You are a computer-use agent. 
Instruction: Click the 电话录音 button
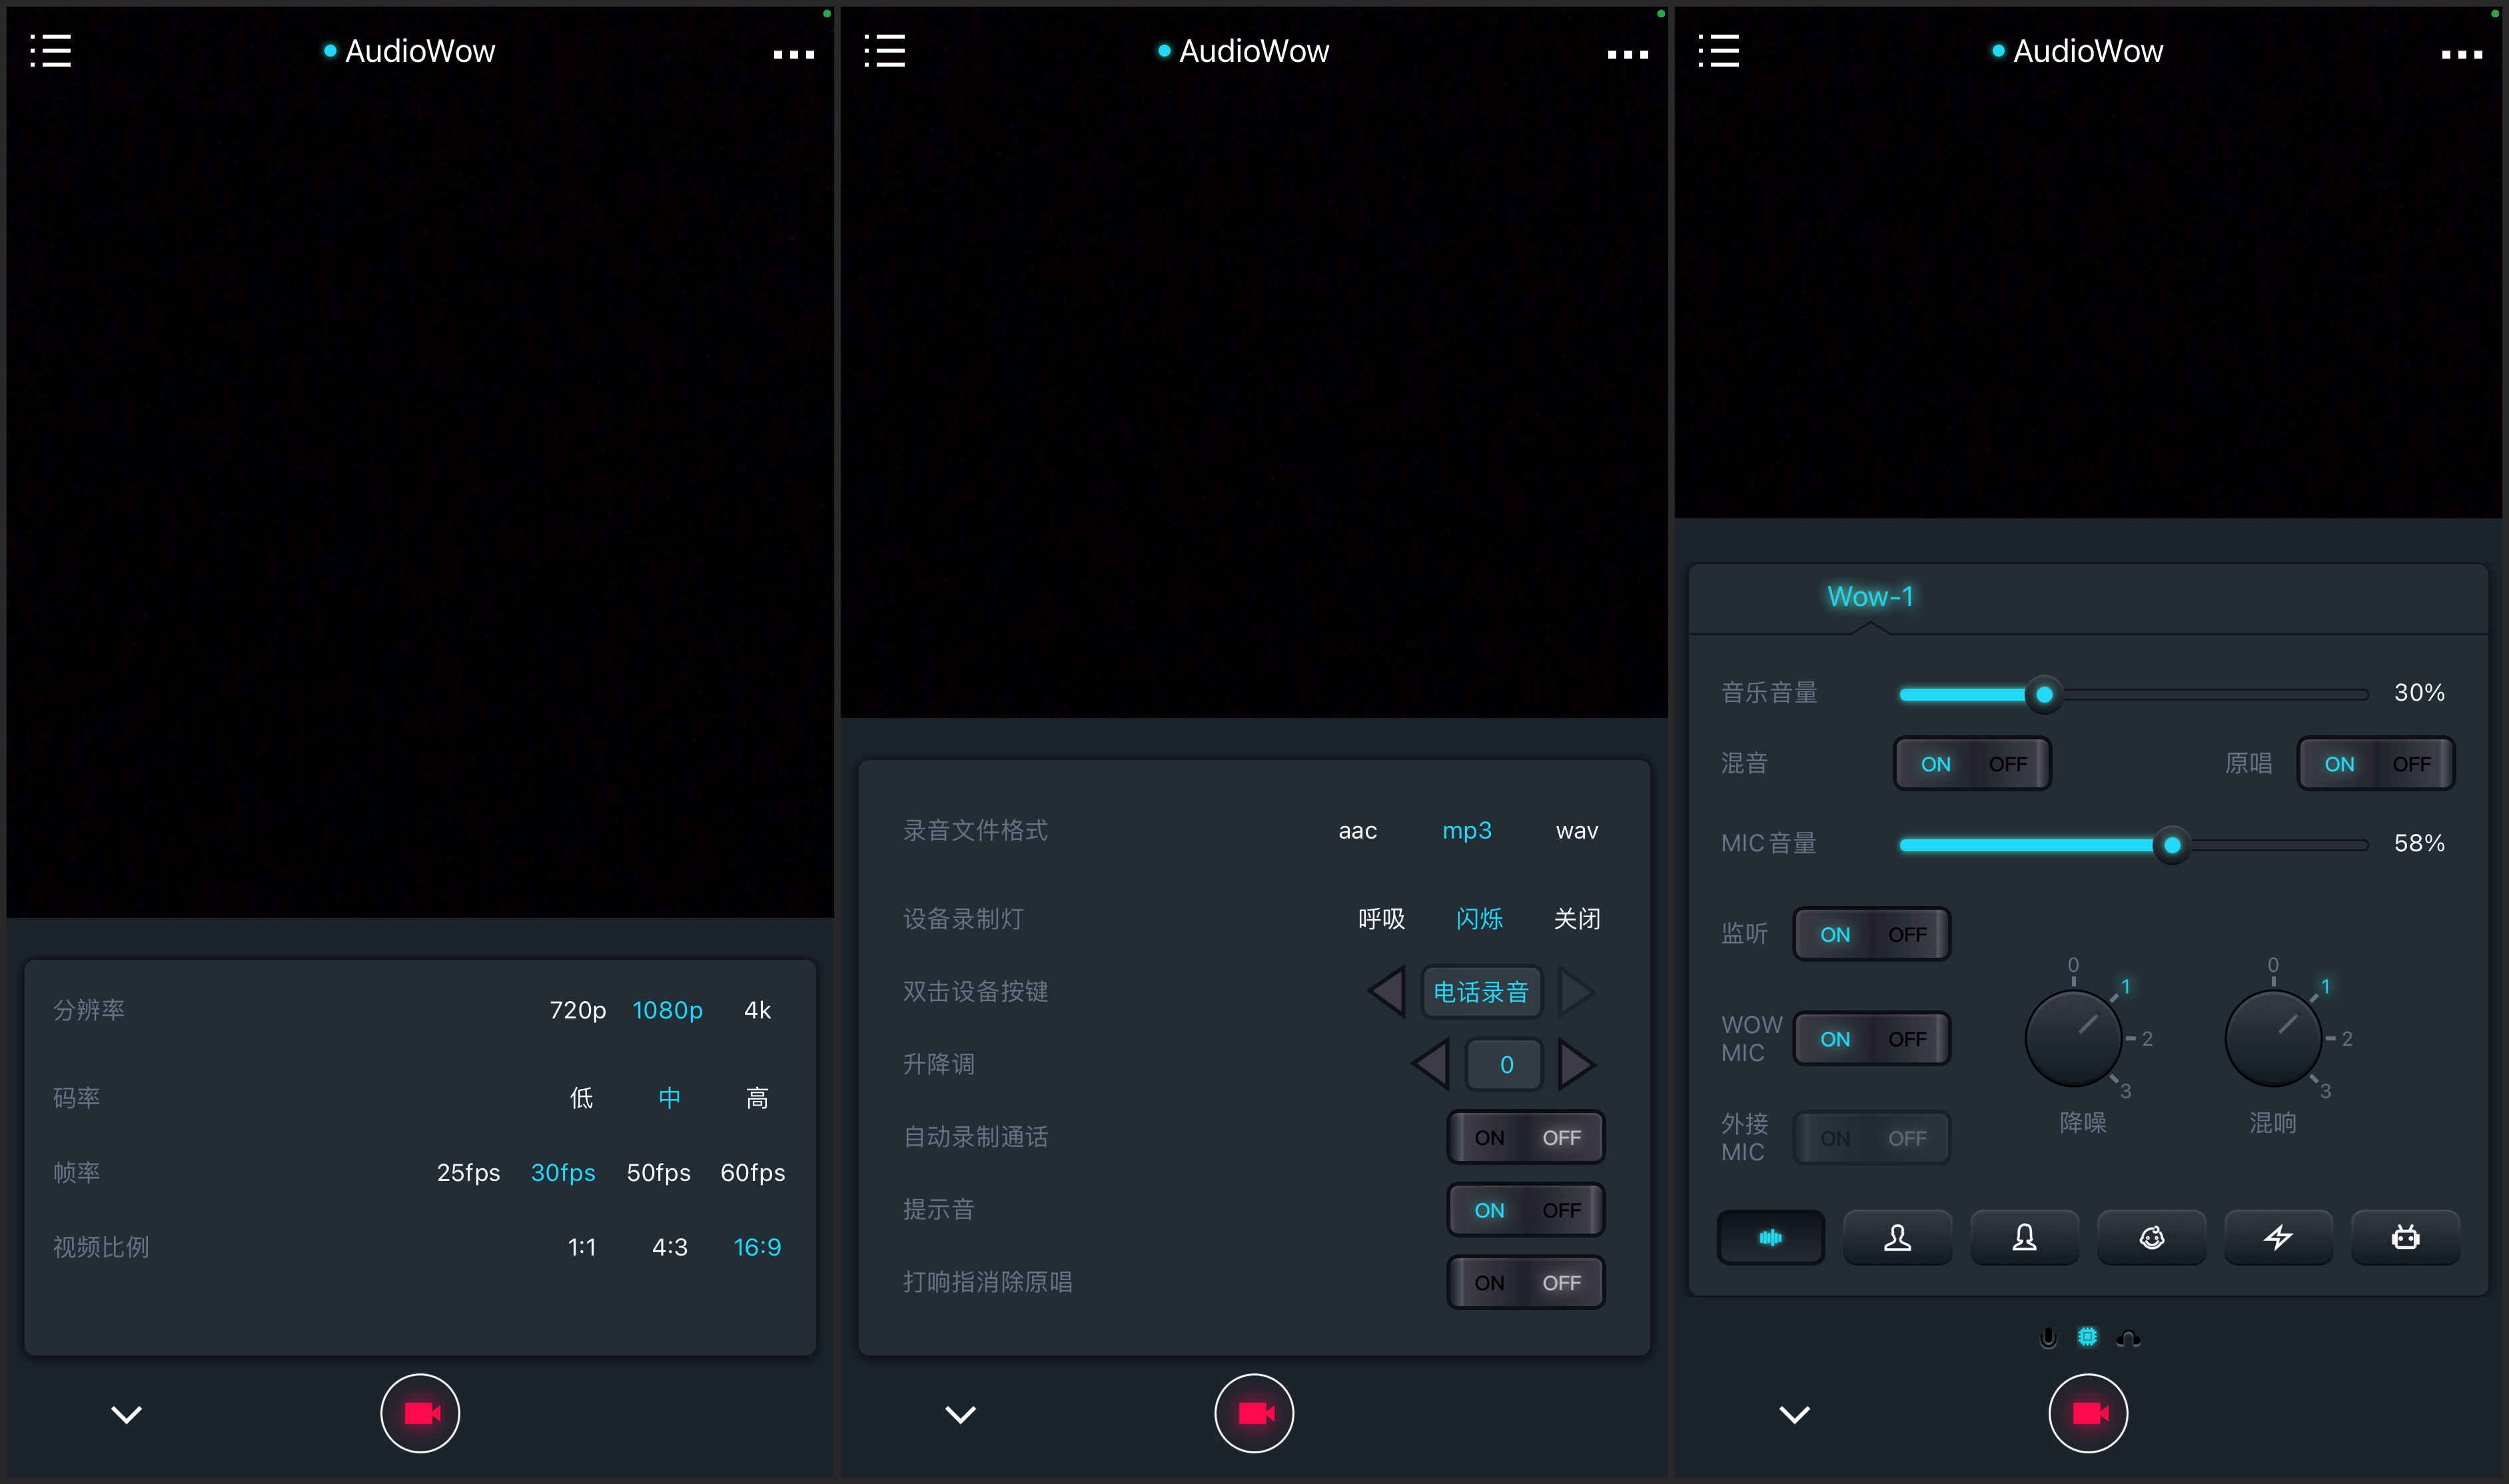(1481, 992)
